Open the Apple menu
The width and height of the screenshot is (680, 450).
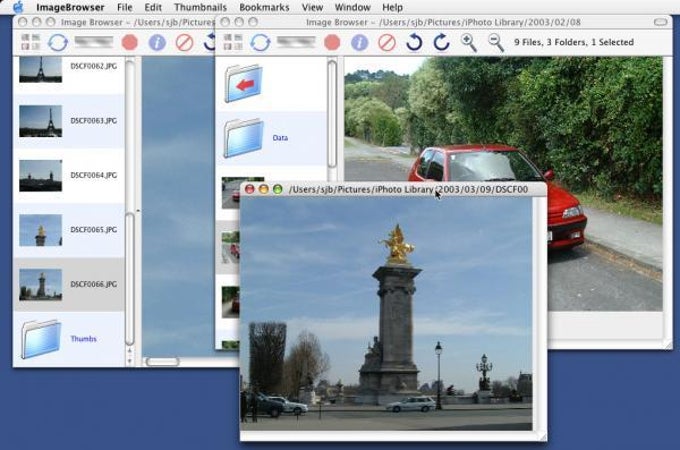pos(18,7)
